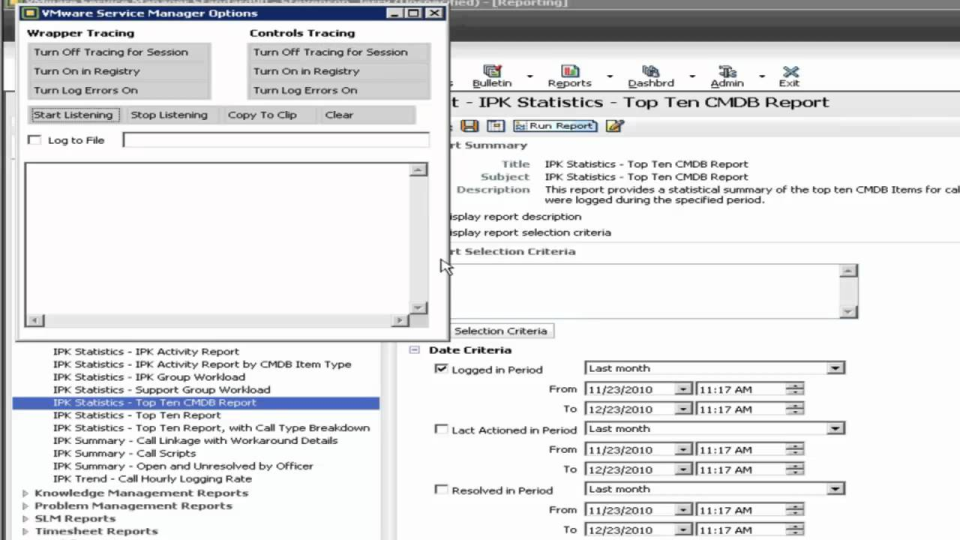The width and height of the screenshot is (960, 540).
Task: Open Resolved in Period From date picker
Action: (683, 510)
